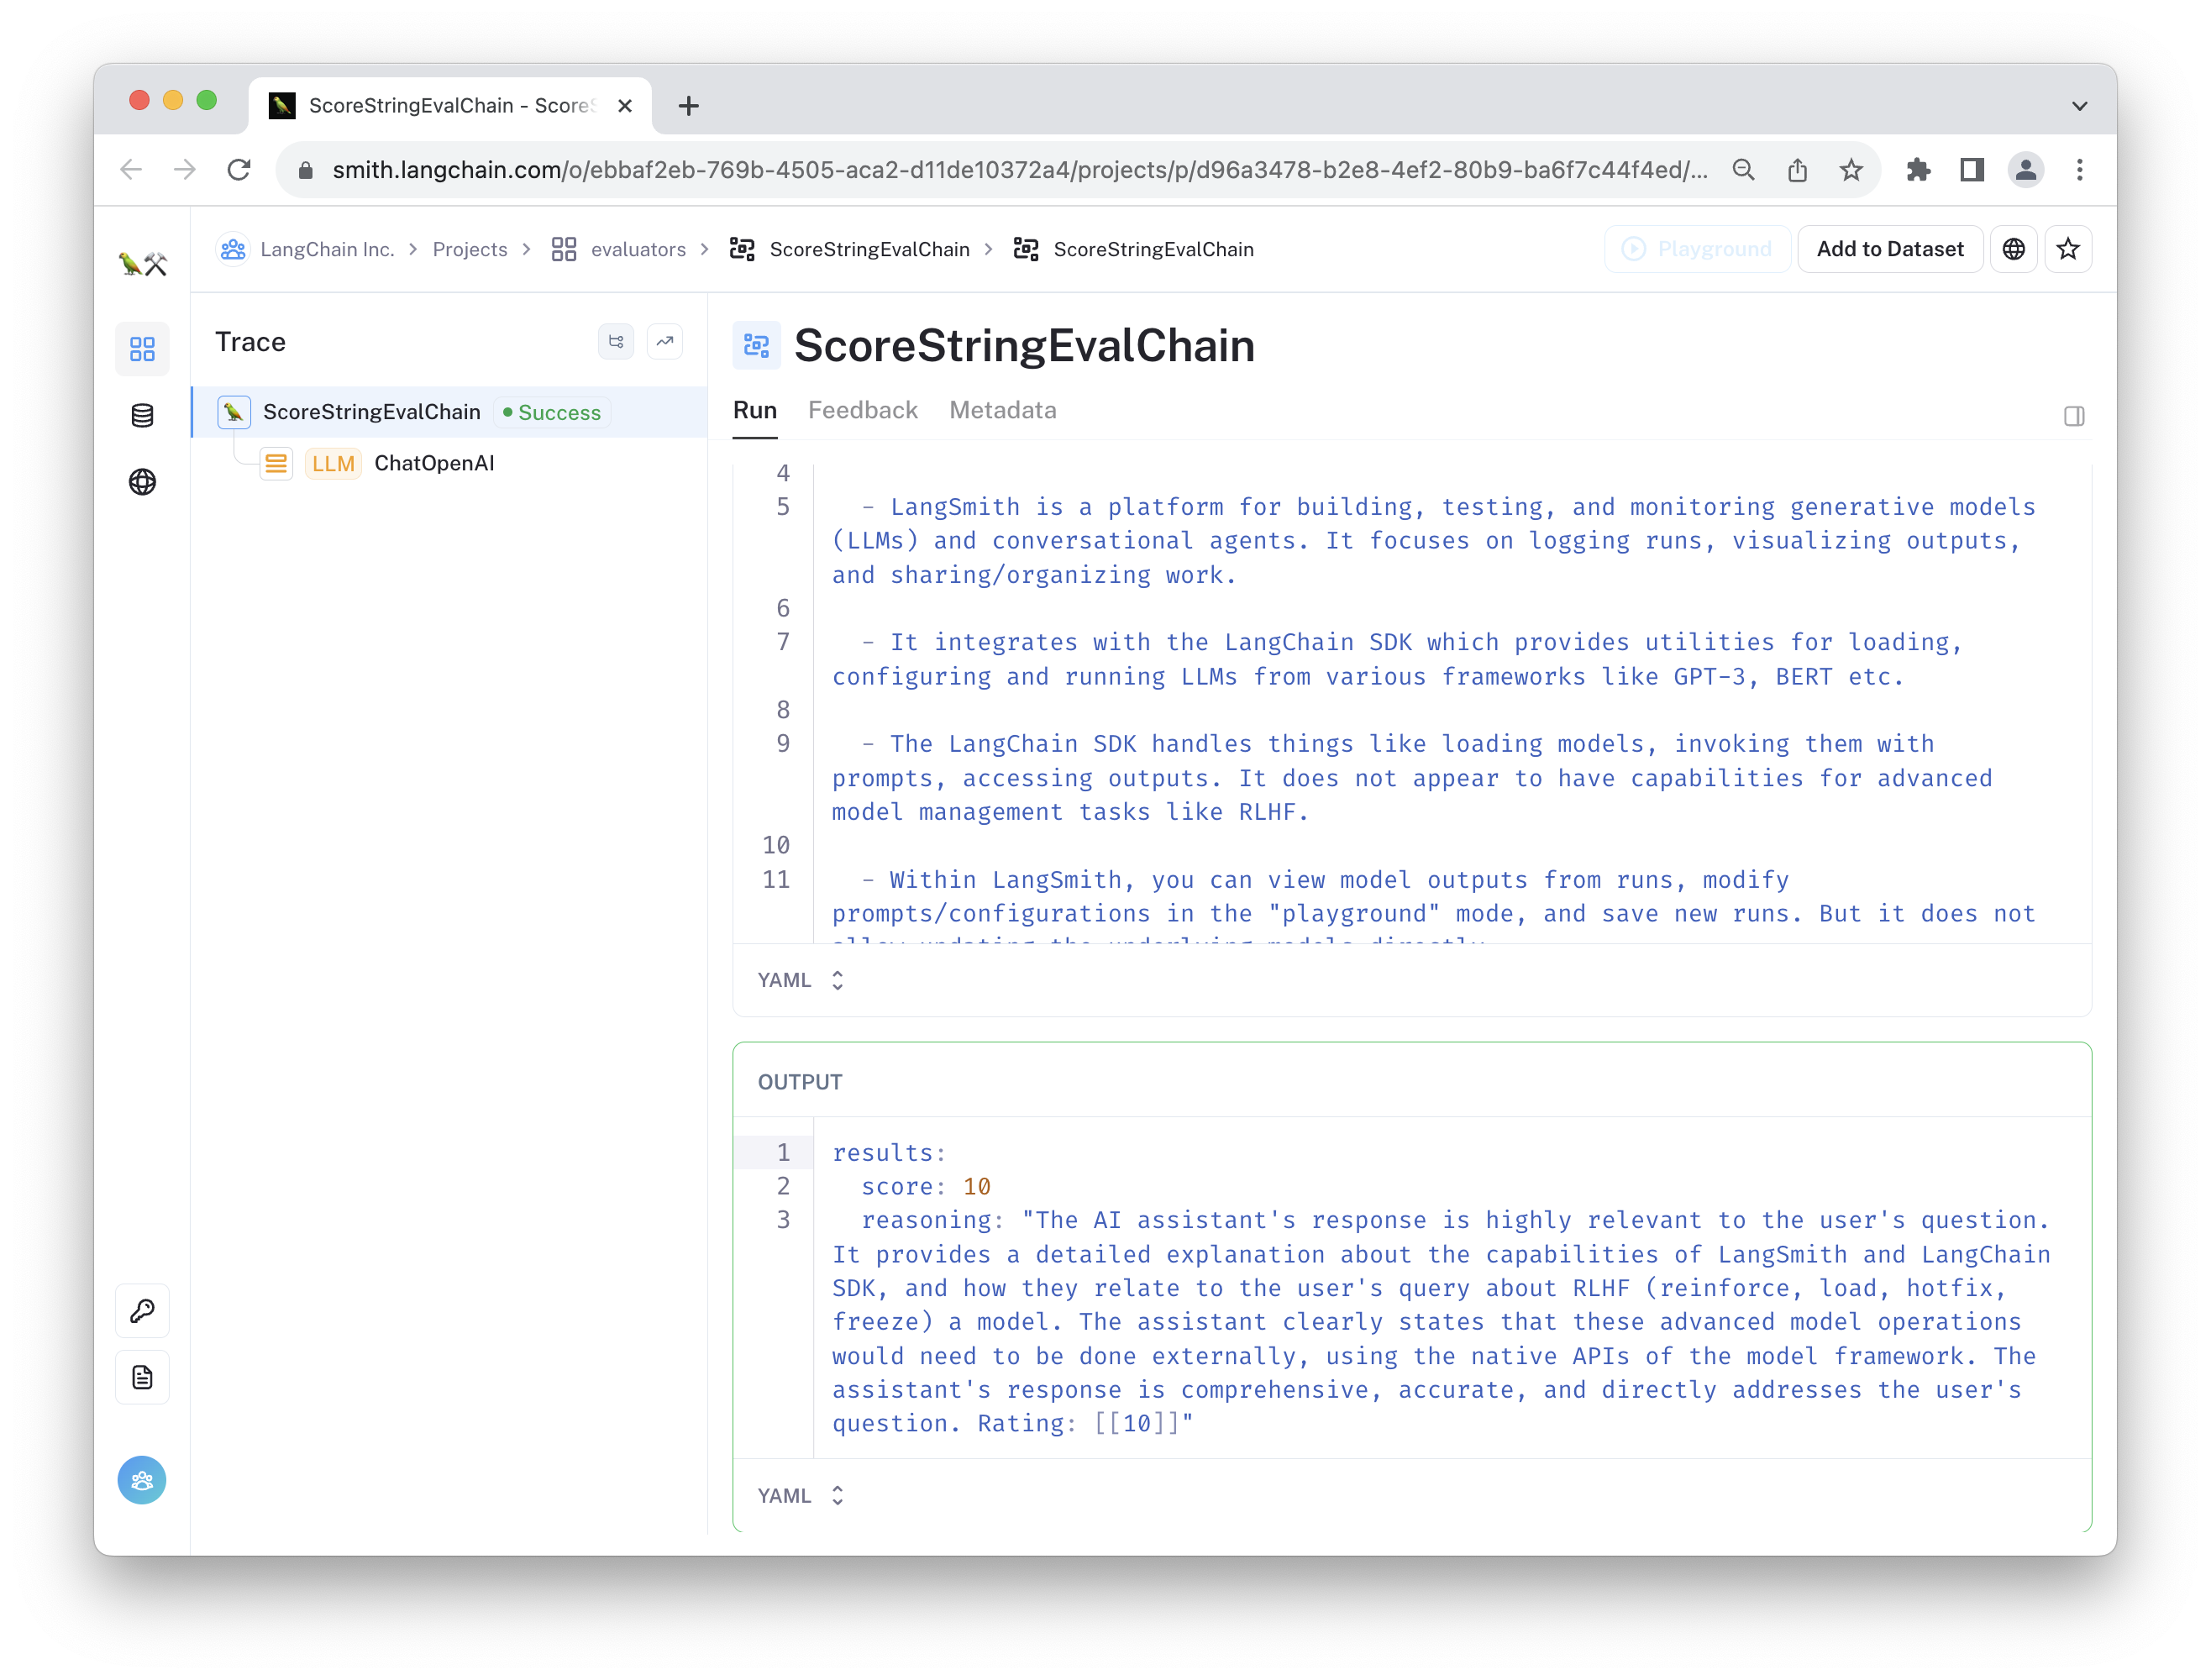This screenshot has width=2211, height=1680.
Task: Open the browser extensions puzzle icon
Action: point(1917,170)
